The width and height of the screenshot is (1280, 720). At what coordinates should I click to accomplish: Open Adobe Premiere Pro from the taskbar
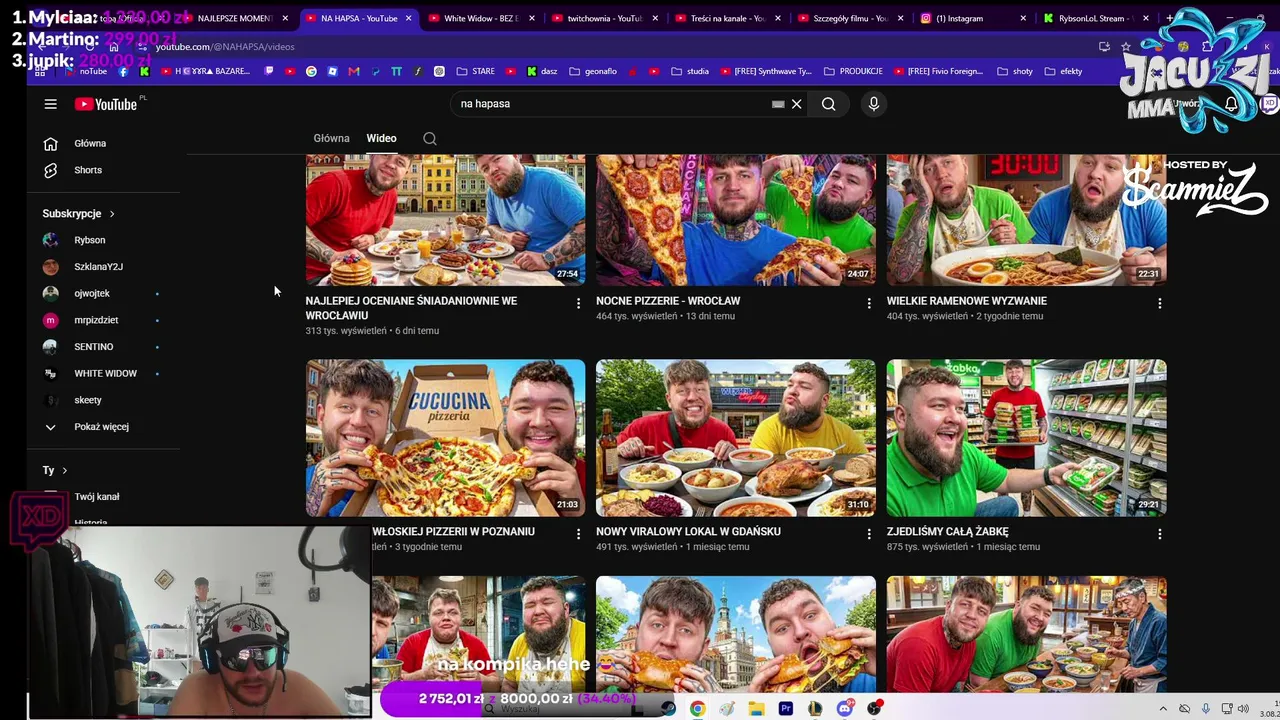pos(786,708)
